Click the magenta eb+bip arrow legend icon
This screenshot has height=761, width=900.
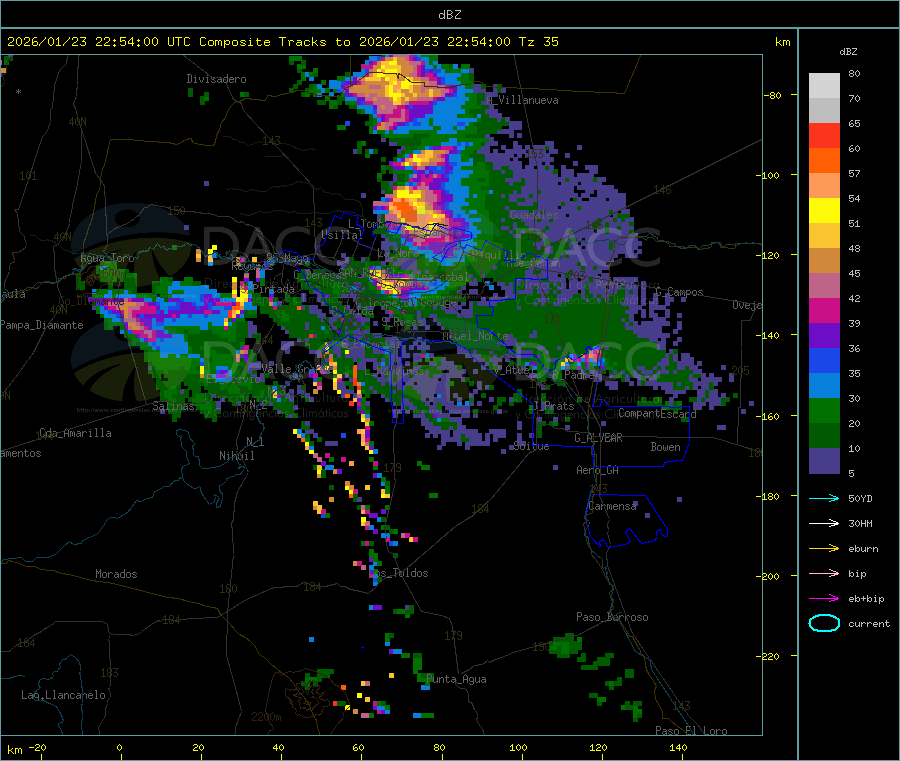pos(824,599)
